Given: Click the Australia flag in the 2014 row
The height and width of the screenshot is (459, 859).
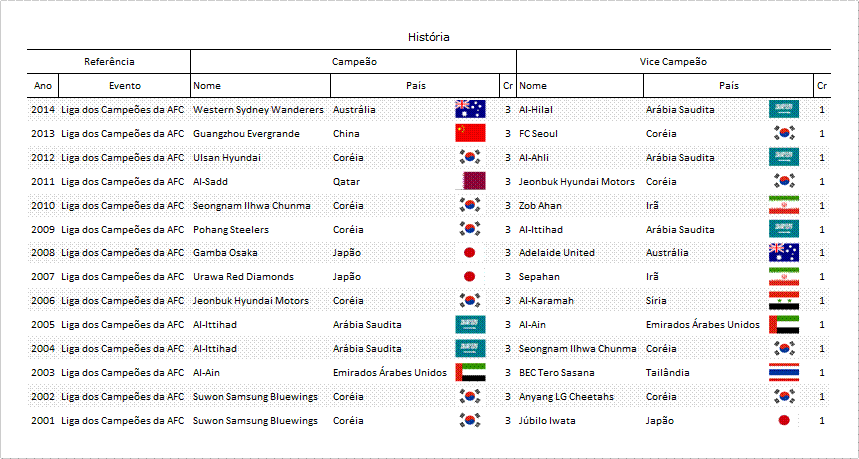Looking at the screenshot, I should point(470,109).
